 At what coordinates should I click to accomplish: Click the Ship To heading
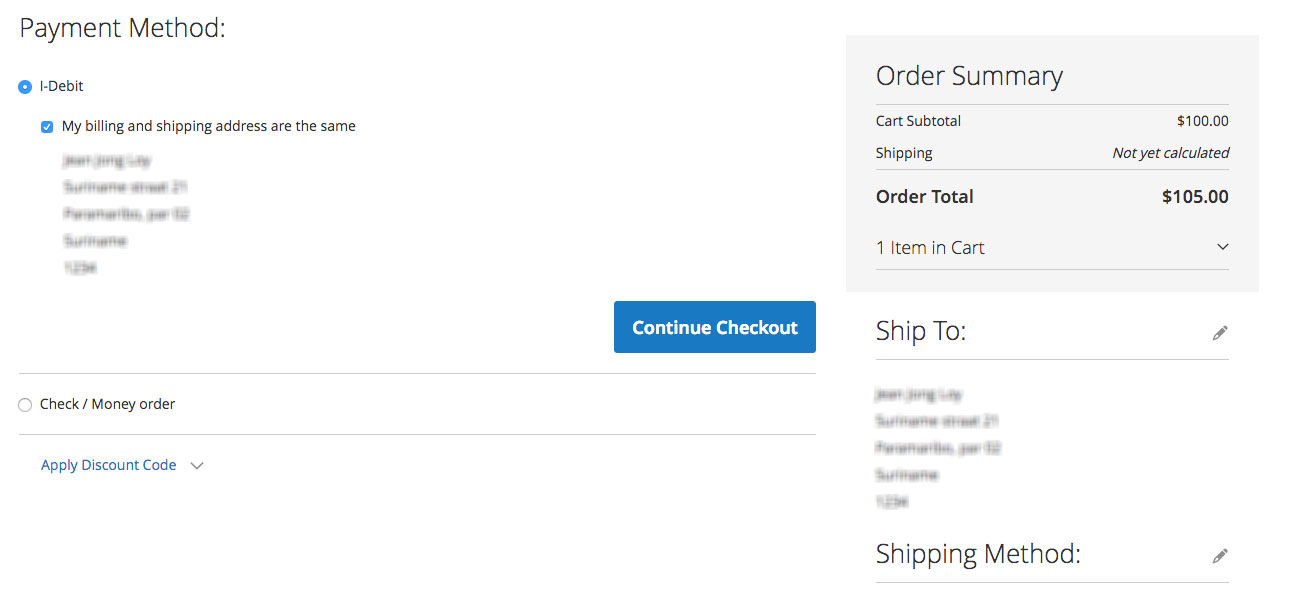pyautogui.click(x=921, y=331)
